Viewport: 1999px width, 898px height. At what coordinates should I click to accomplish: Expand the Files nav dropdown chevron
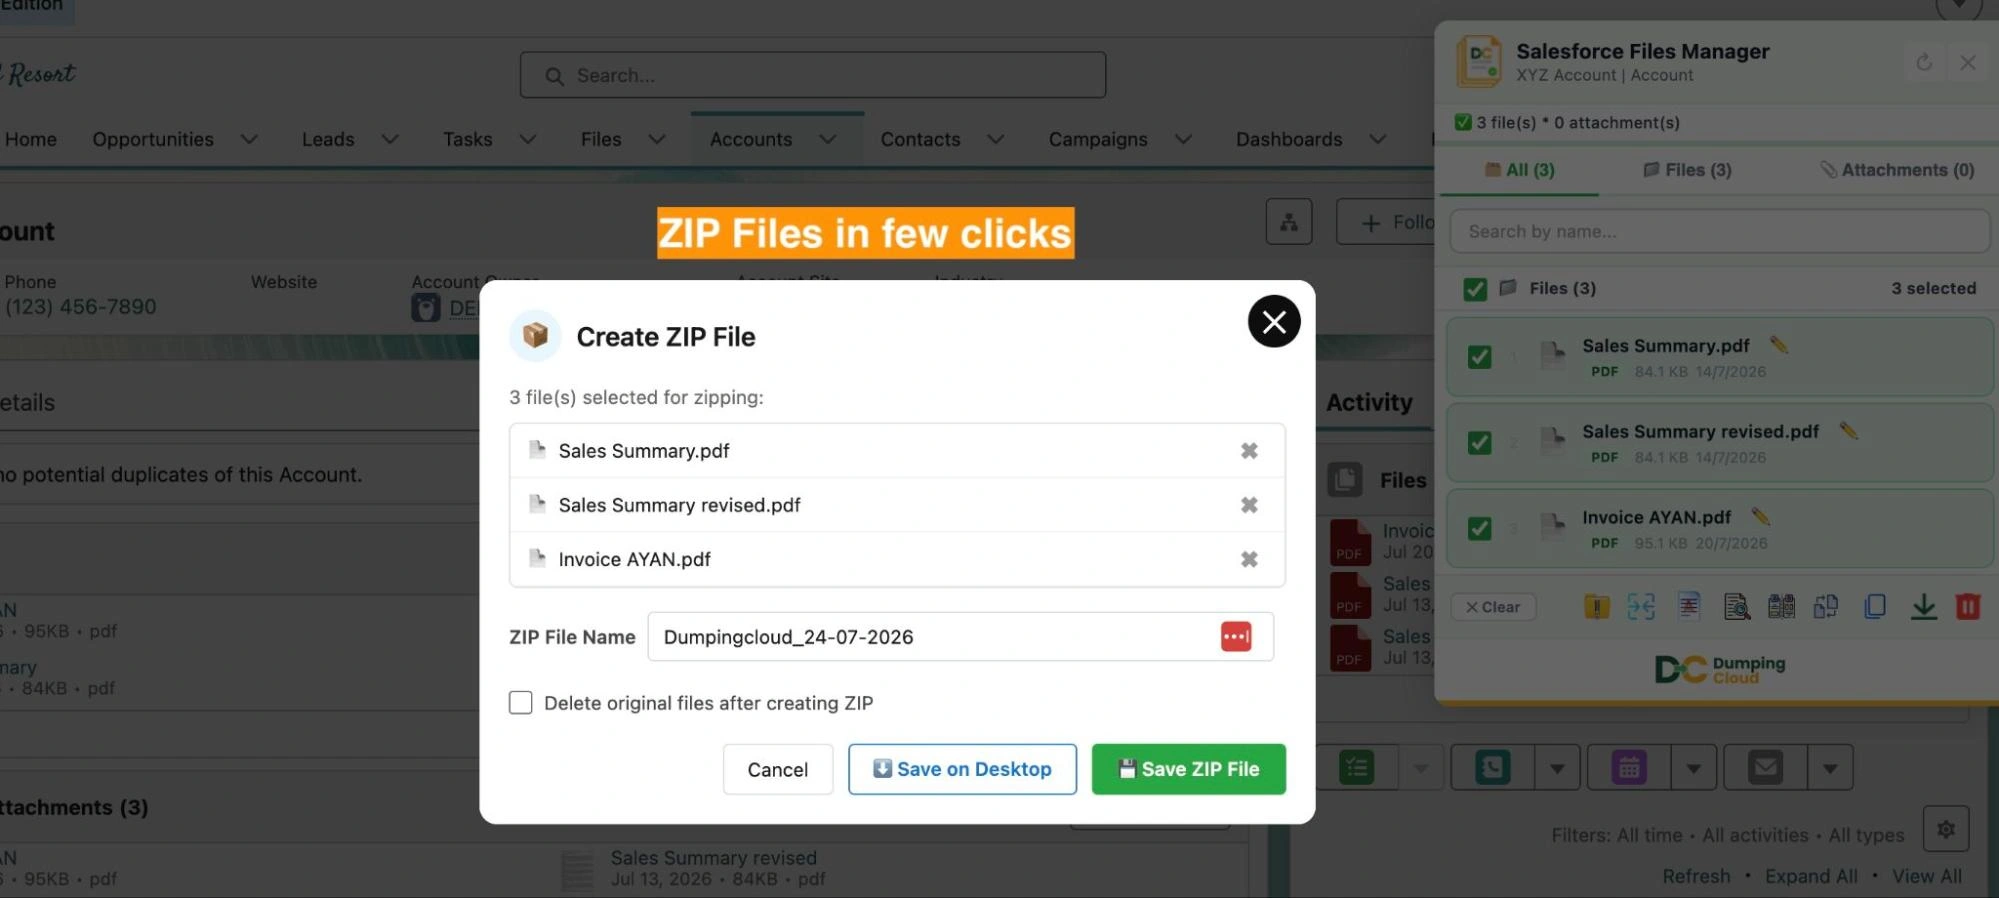pyautogui.click(x=657, y=140)
